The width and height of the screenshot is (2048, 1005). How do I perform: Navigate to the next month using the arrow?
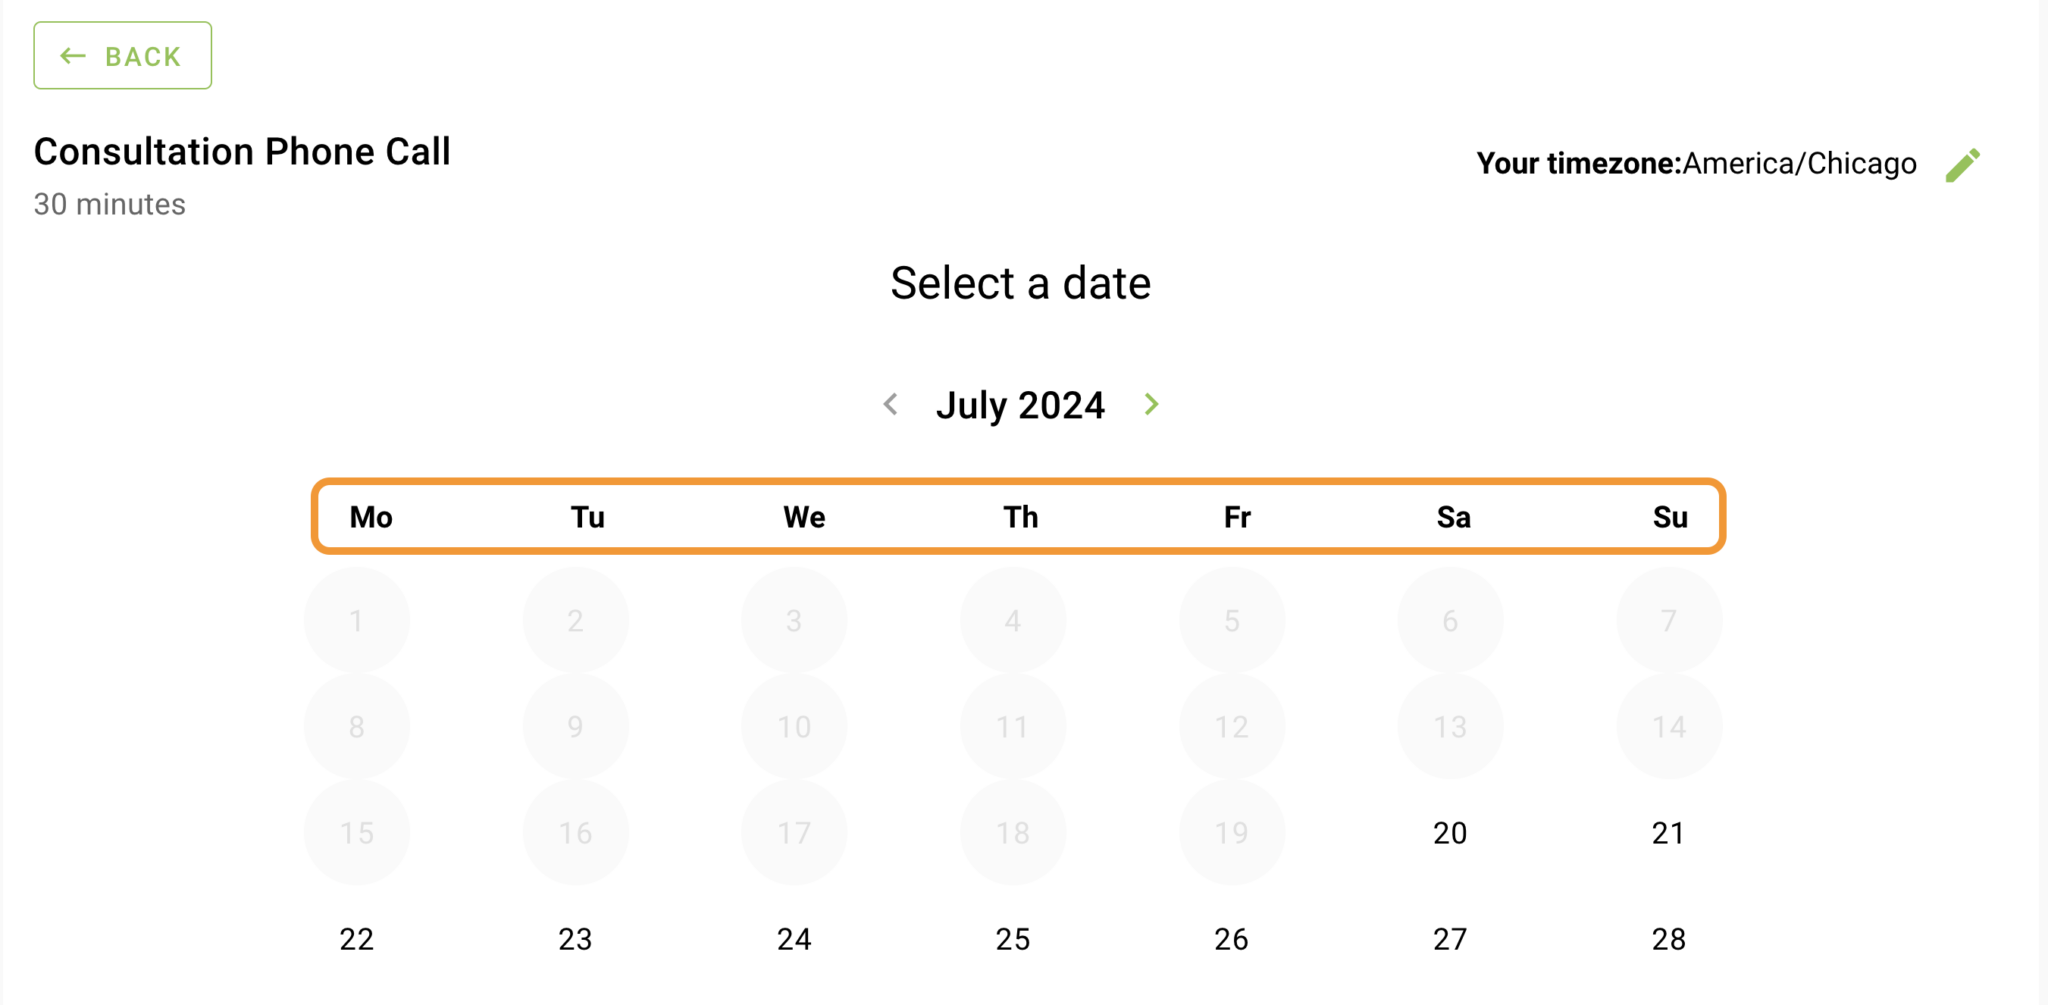tap(1151, 404)
